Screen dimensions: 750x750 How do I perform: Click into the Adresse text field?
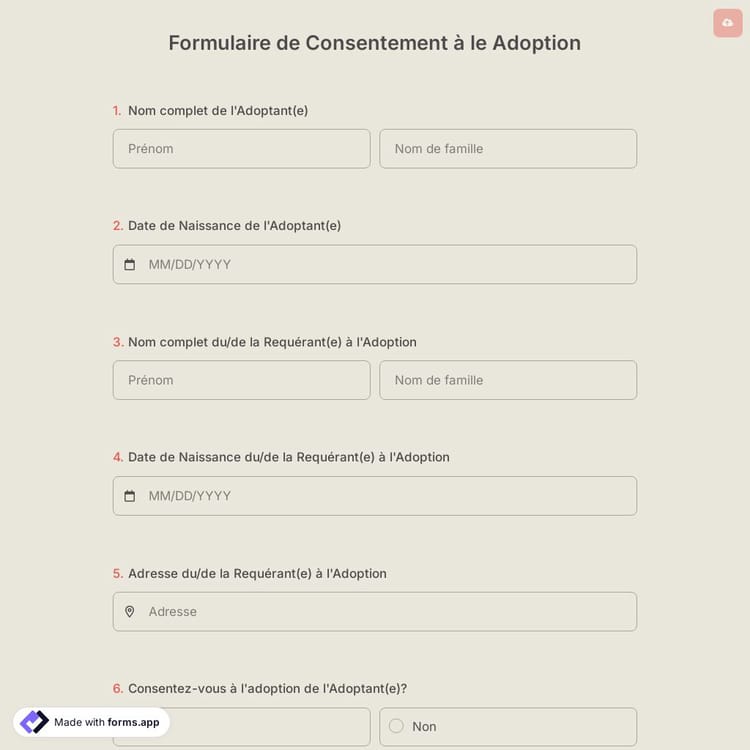[x=385, y=612]
